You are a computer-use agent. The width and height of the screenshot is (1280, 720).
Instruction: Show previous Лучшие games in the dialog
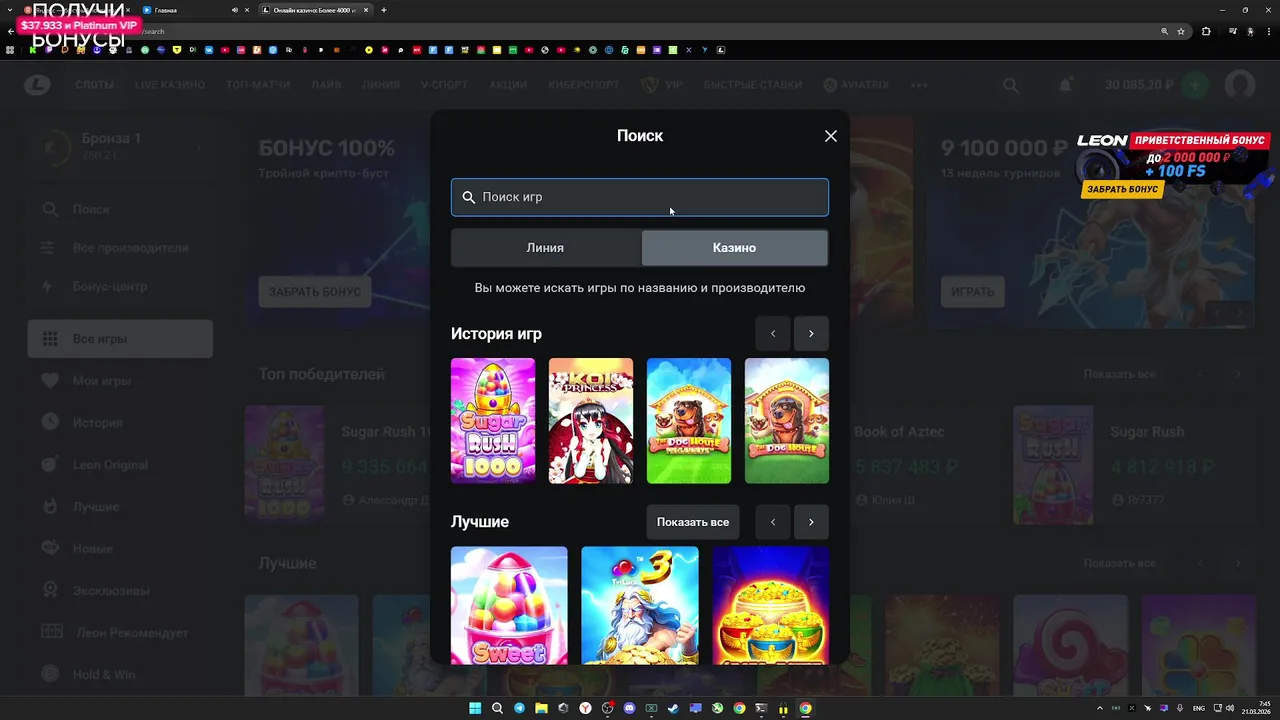[772, 522]
